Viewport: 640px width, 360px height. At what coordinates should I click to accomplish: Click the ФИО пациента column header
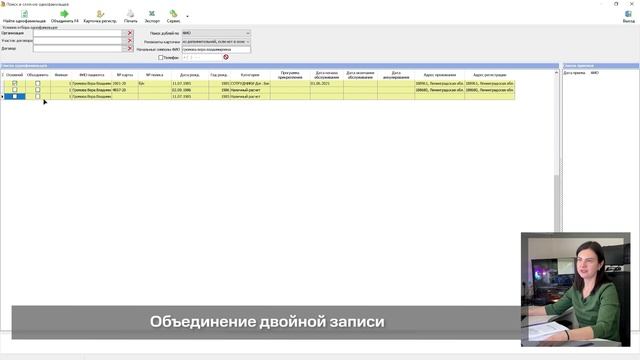pyautogui.click(x=91, y=75)
